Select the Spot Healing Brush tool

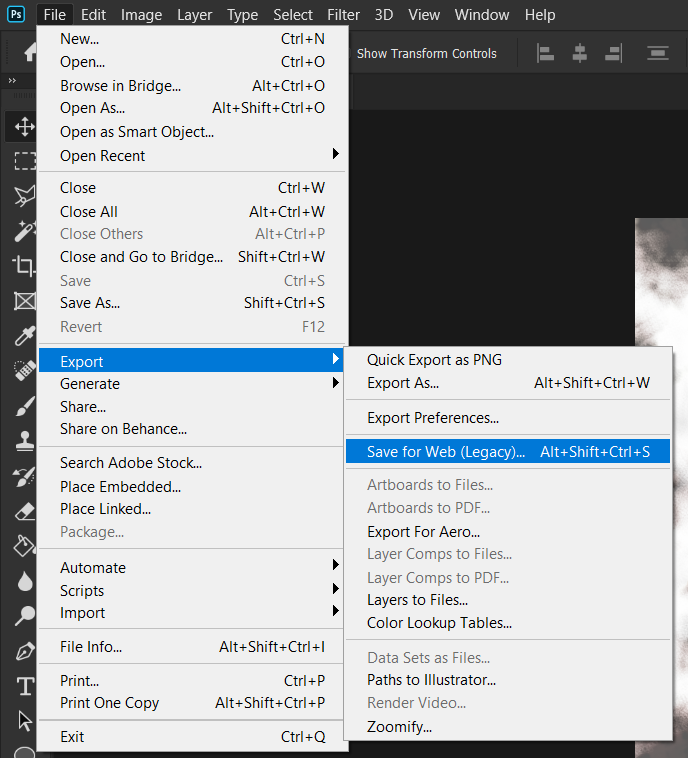coord(24,370)
